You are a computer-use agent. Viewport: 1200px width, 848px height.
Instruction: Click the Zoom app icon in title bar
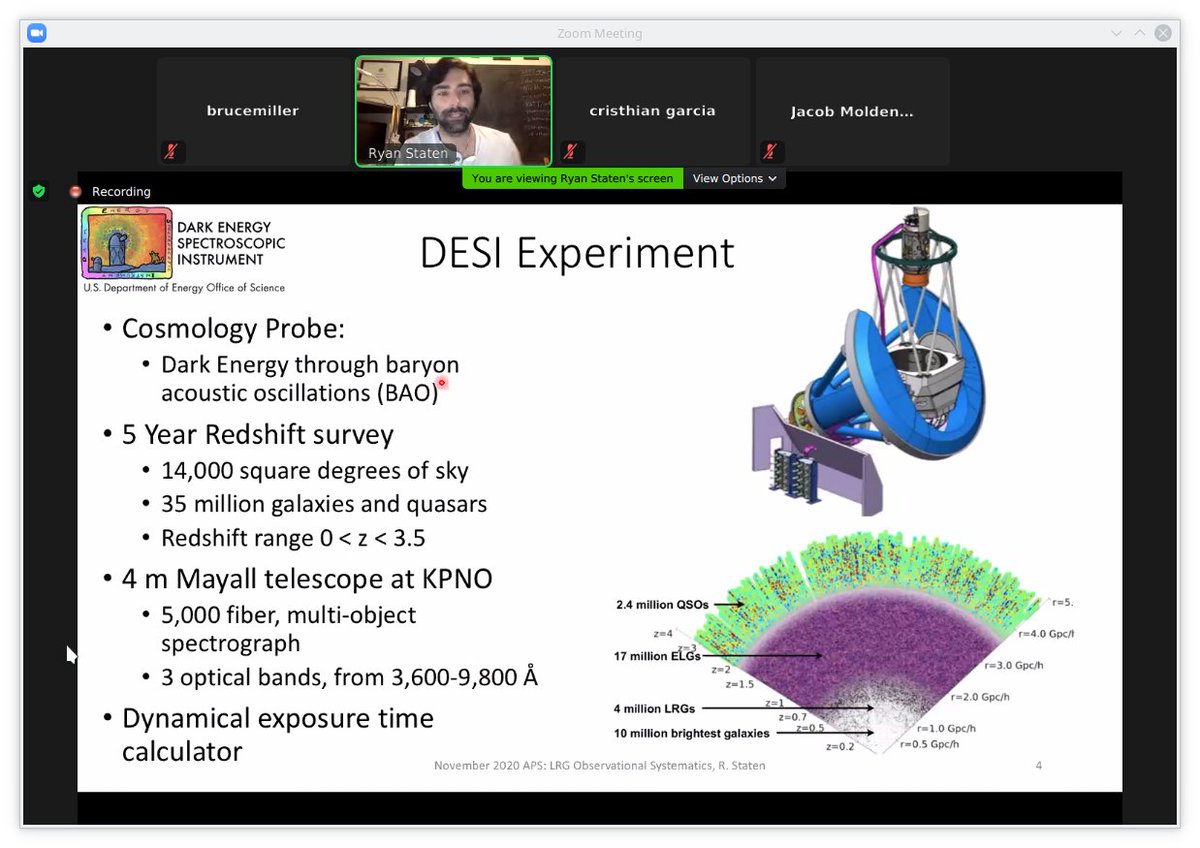[36, 33]
